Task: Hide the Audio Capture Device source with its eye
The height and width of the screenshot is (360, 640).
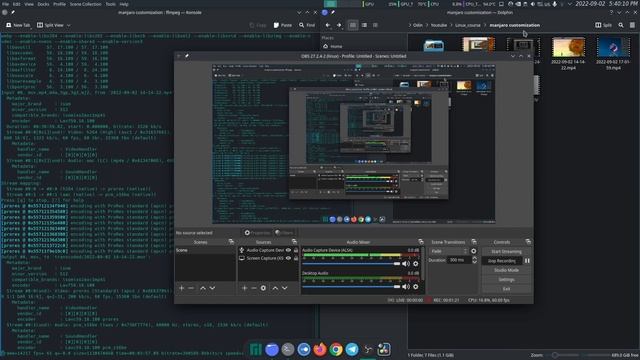Action: 289,250
